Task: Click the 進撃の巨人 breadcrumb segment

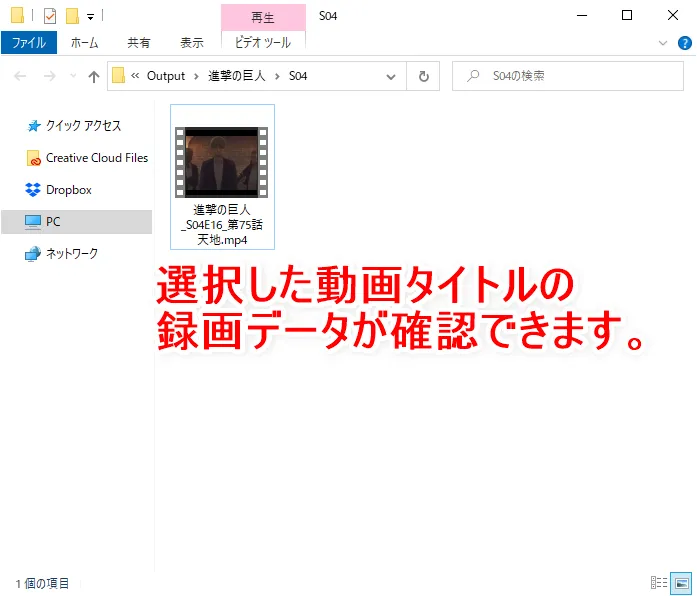Action: click(x=236, y=76)
